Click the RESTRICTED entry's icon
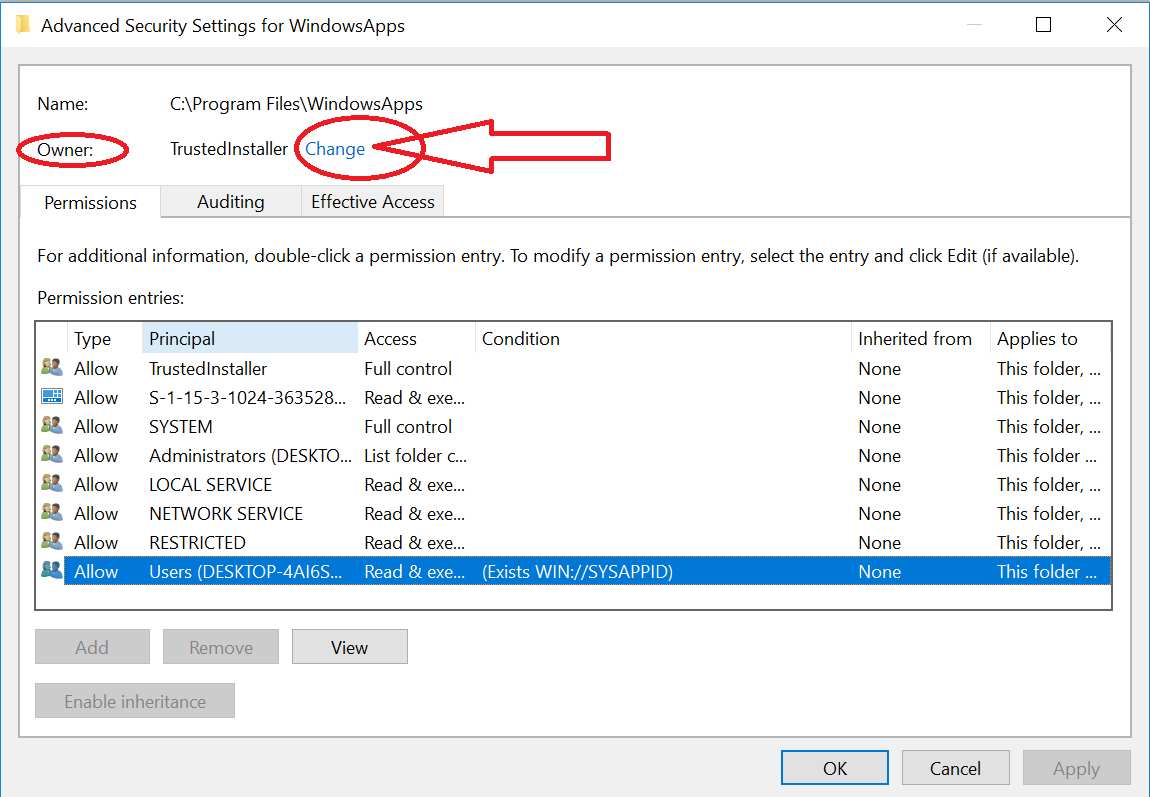The image size is (1150, 797). pyautogui.click(x=51, y=542)
